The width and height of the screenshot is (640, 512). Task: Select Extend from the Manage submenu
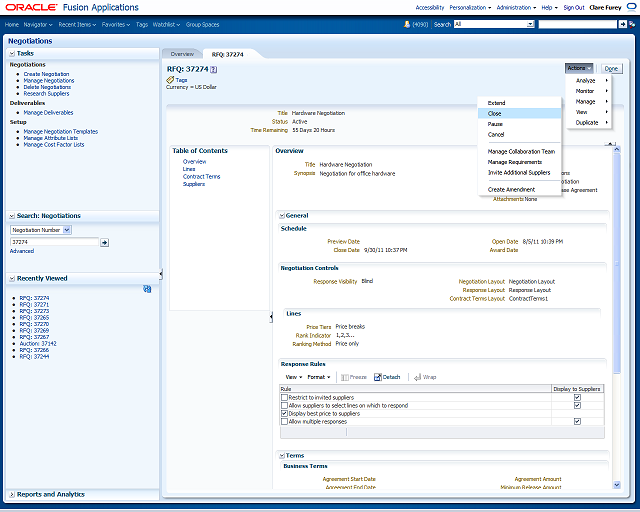519,103
